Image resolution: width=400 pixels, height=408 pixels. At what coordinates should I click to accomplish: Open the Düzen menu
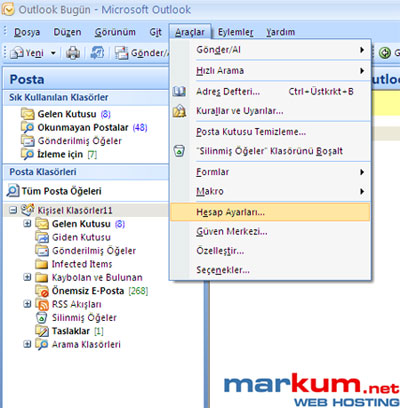click(x=67, y=32)
